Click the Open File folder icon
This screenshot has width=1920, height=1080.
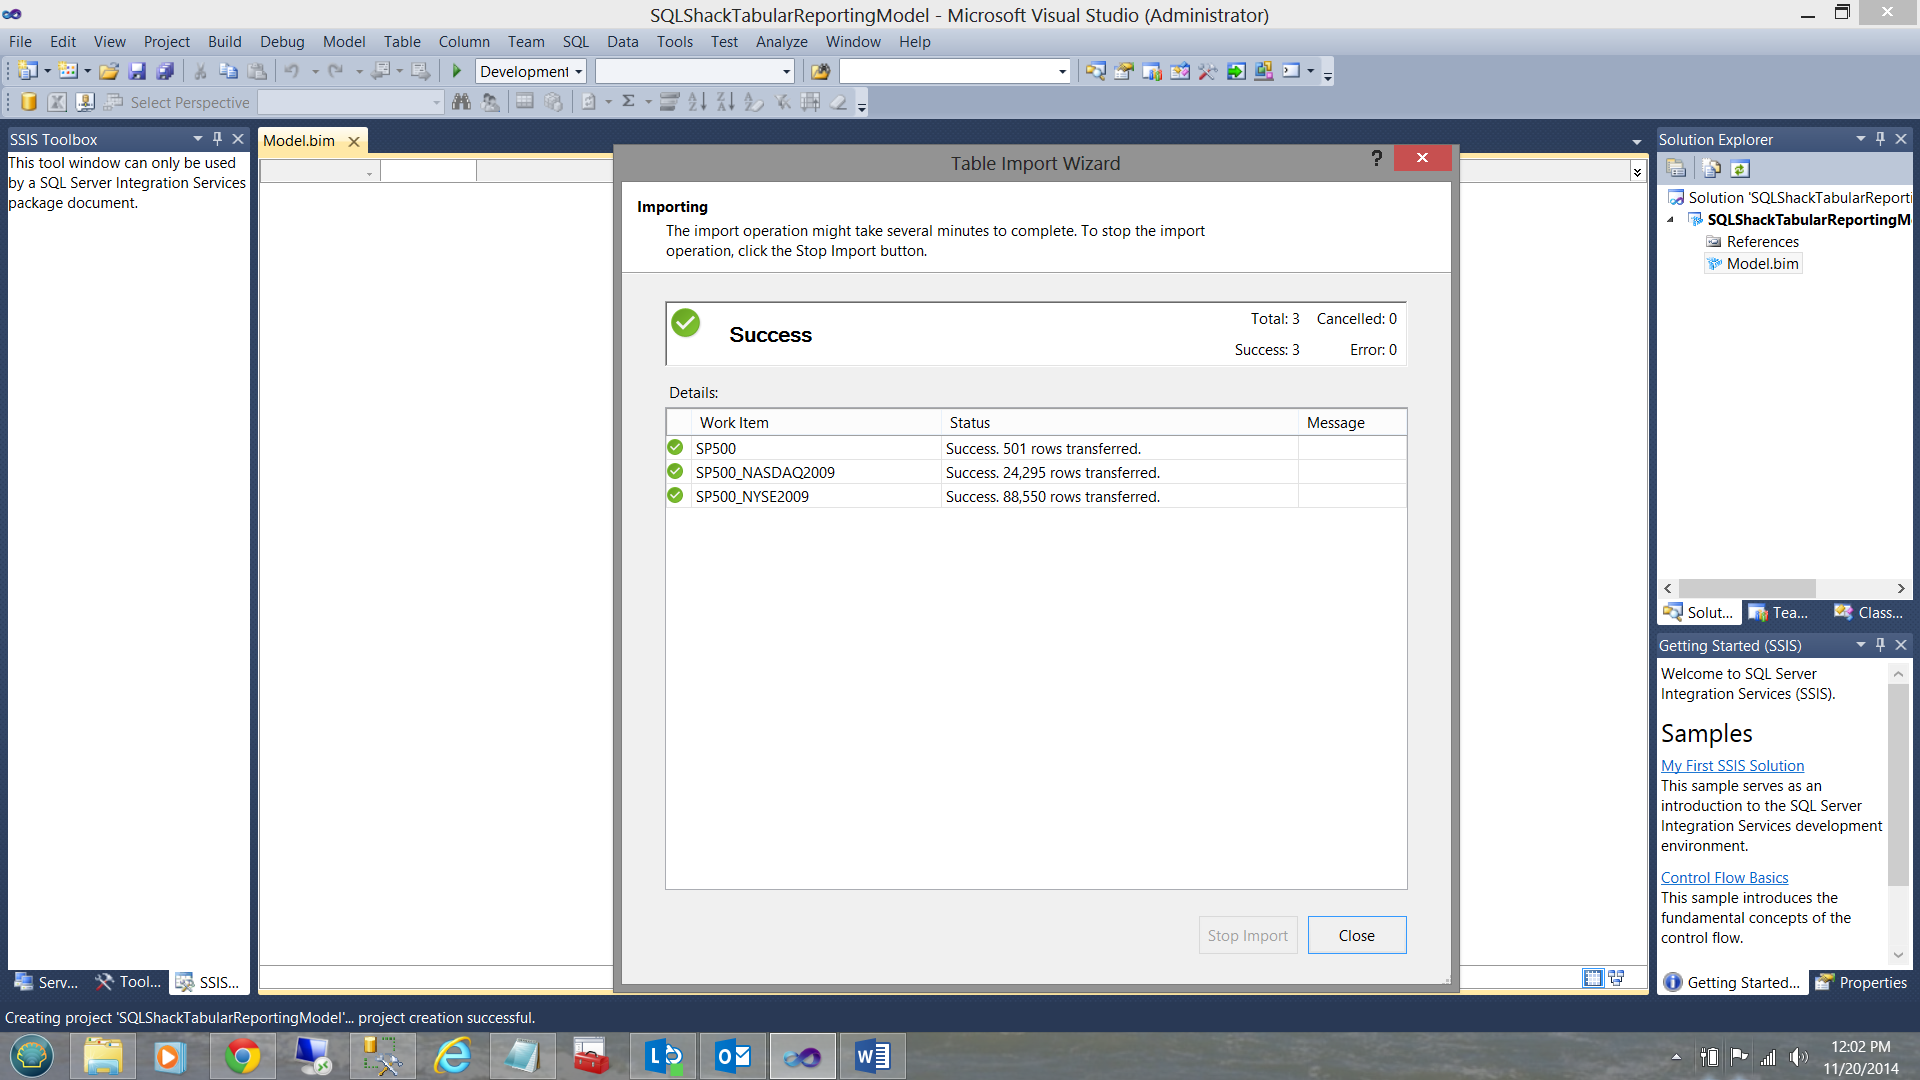[x=109, y=71]
